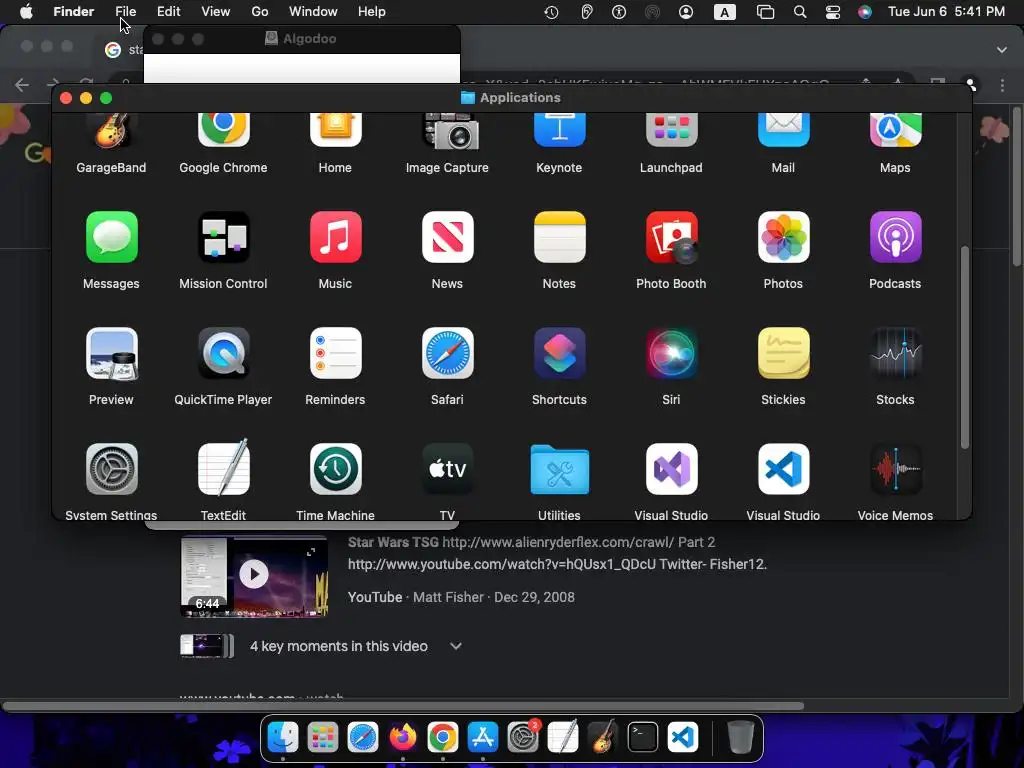The image size is (1024, 768).
Task: Select the Time Machine app icon
Action: 336,469
